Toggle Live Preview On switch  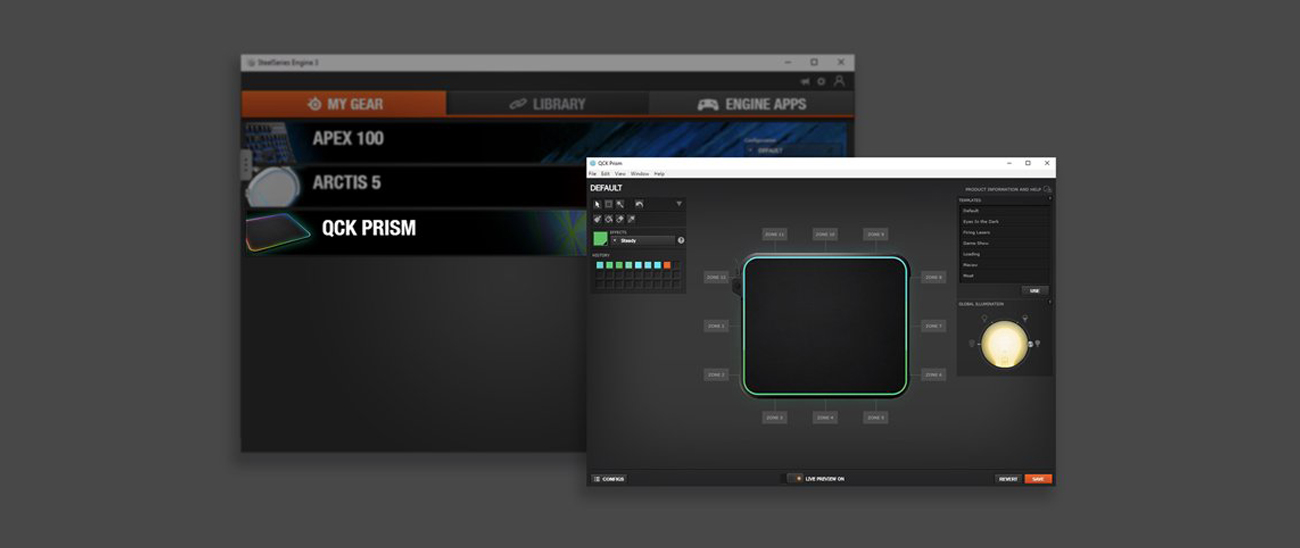(795, 479)
